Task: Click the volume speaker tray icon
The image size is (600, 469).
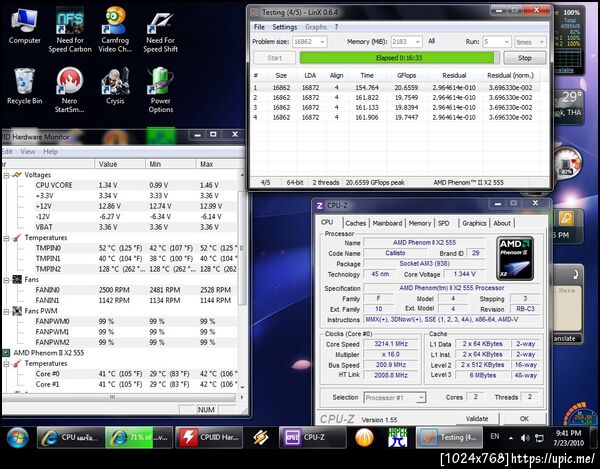Action: pyautogui.click(x=525, y=438)
